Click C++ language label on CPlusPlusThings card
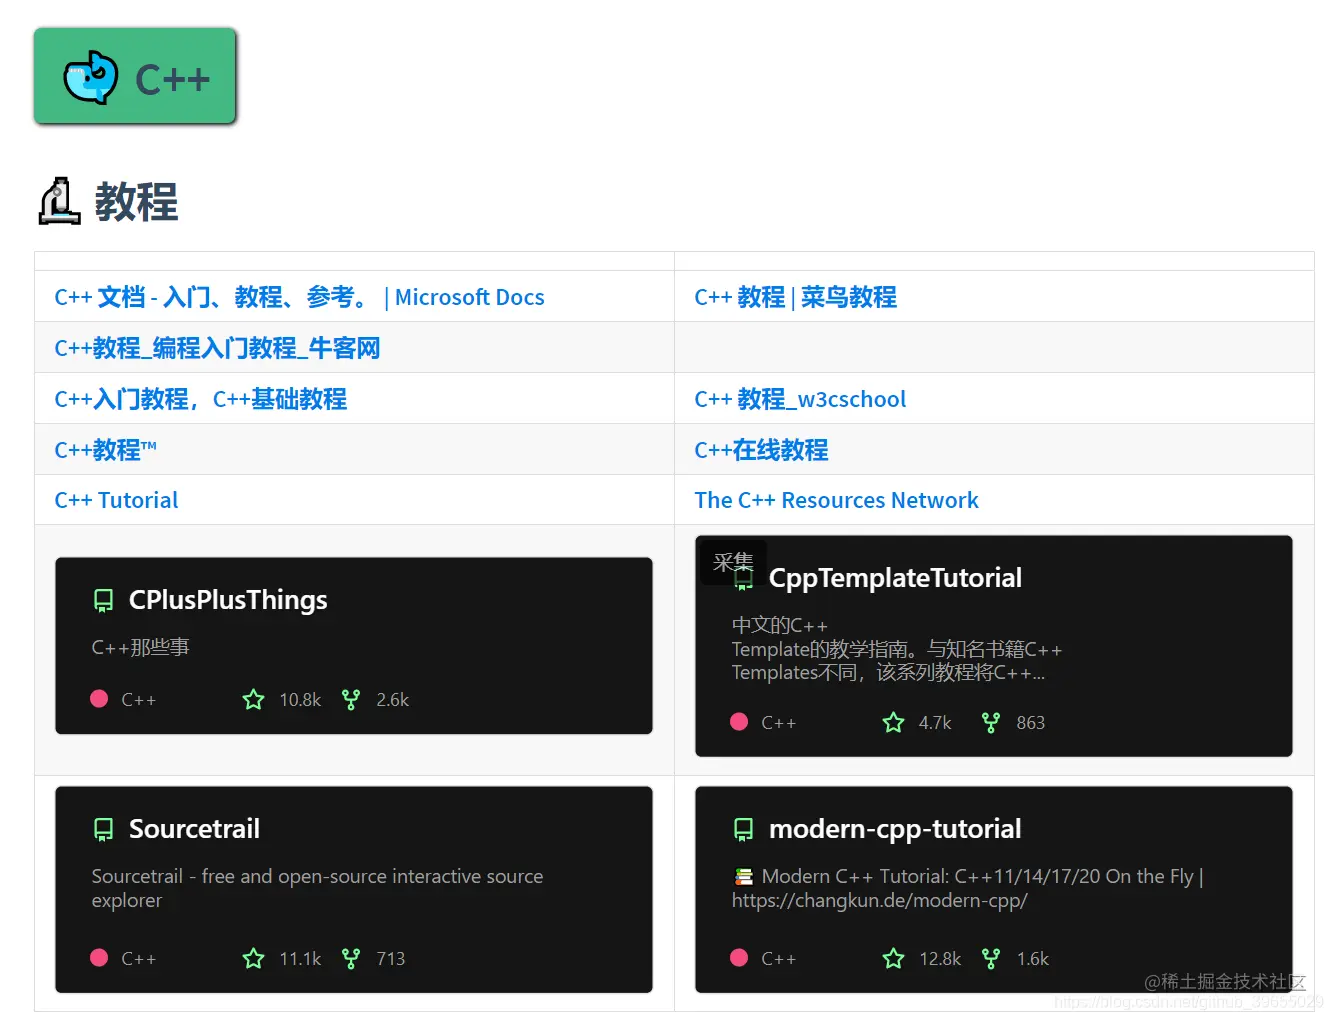This screenshot has height=1020, width=1333. (x=138, y=700)
